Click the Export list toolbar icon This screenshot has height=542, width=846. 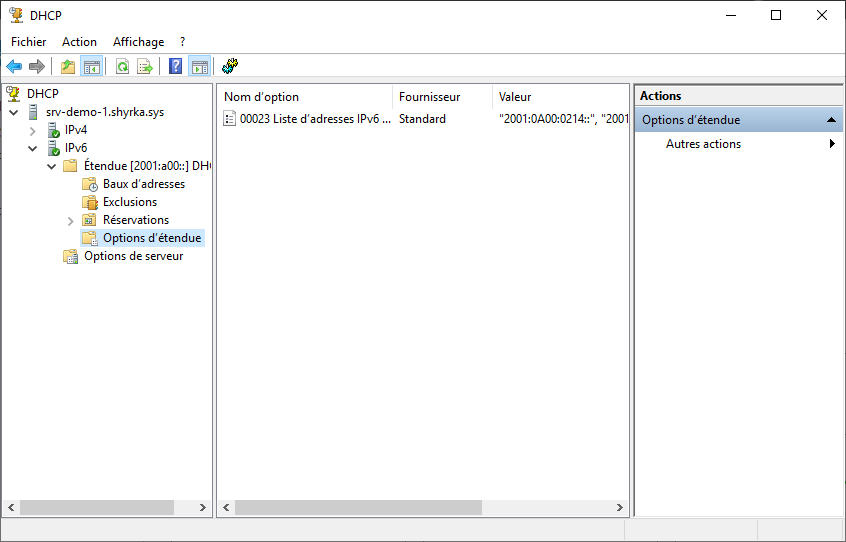coord(145,67)
